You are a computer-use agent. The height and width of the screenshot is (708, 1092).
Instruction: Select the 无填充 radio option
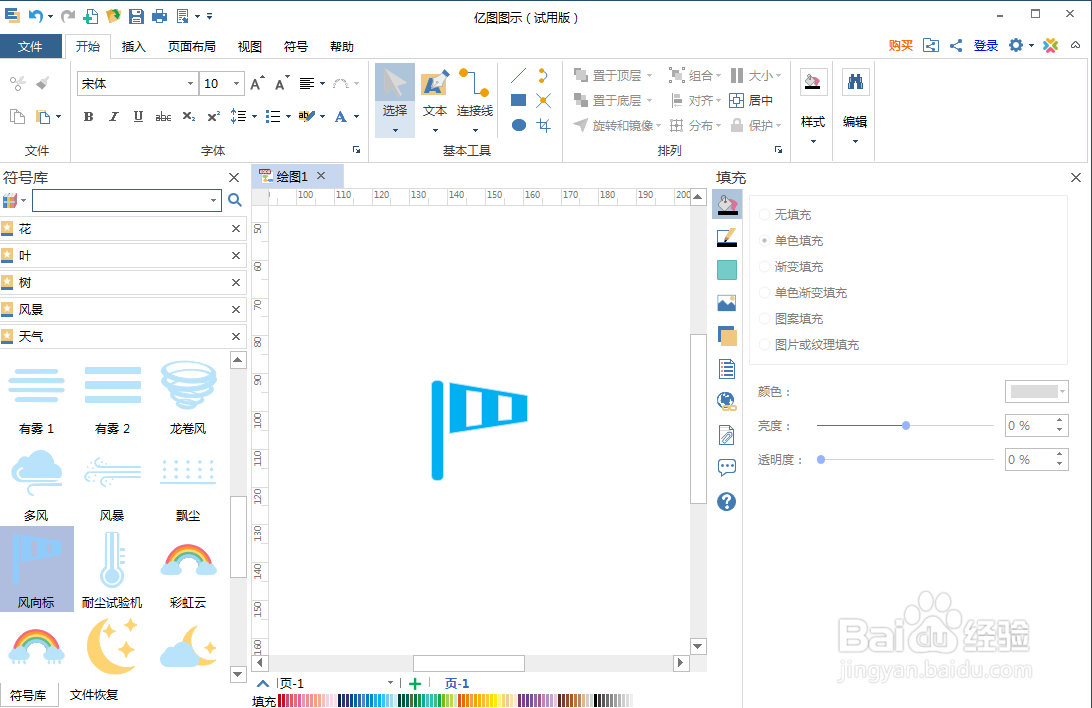pos(765,214)
